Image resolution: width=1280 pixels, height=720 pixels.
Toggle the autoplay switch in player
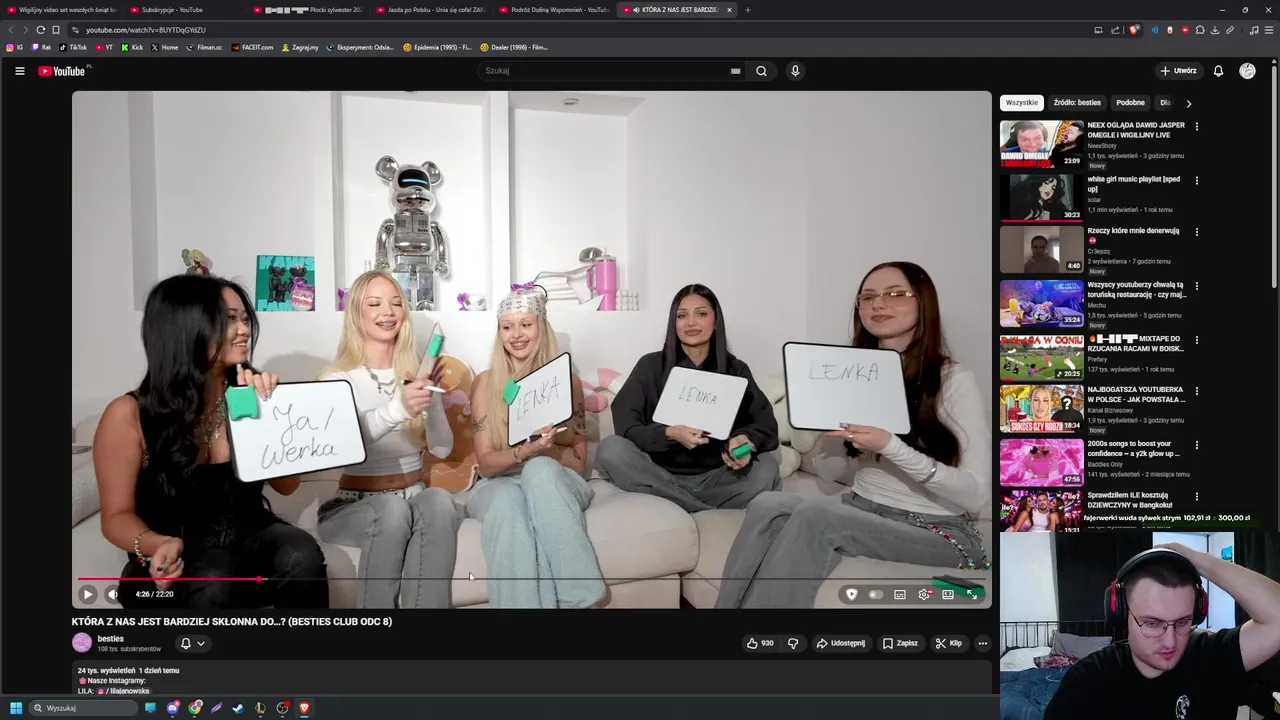pos(875,594)
